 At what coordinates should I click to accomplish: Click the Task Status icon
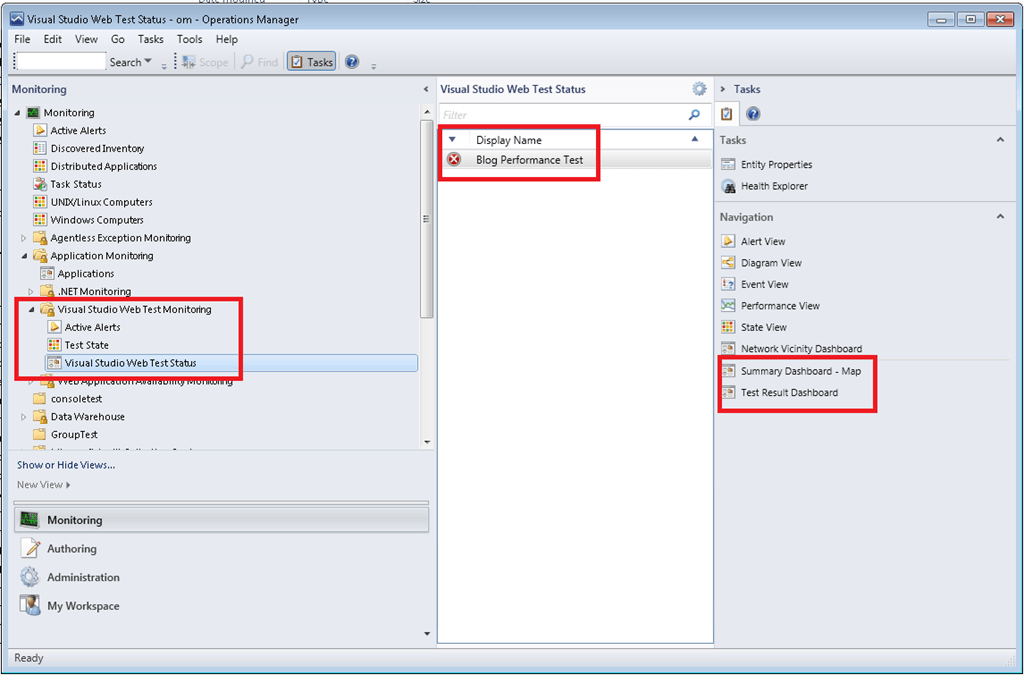point(40,184)
